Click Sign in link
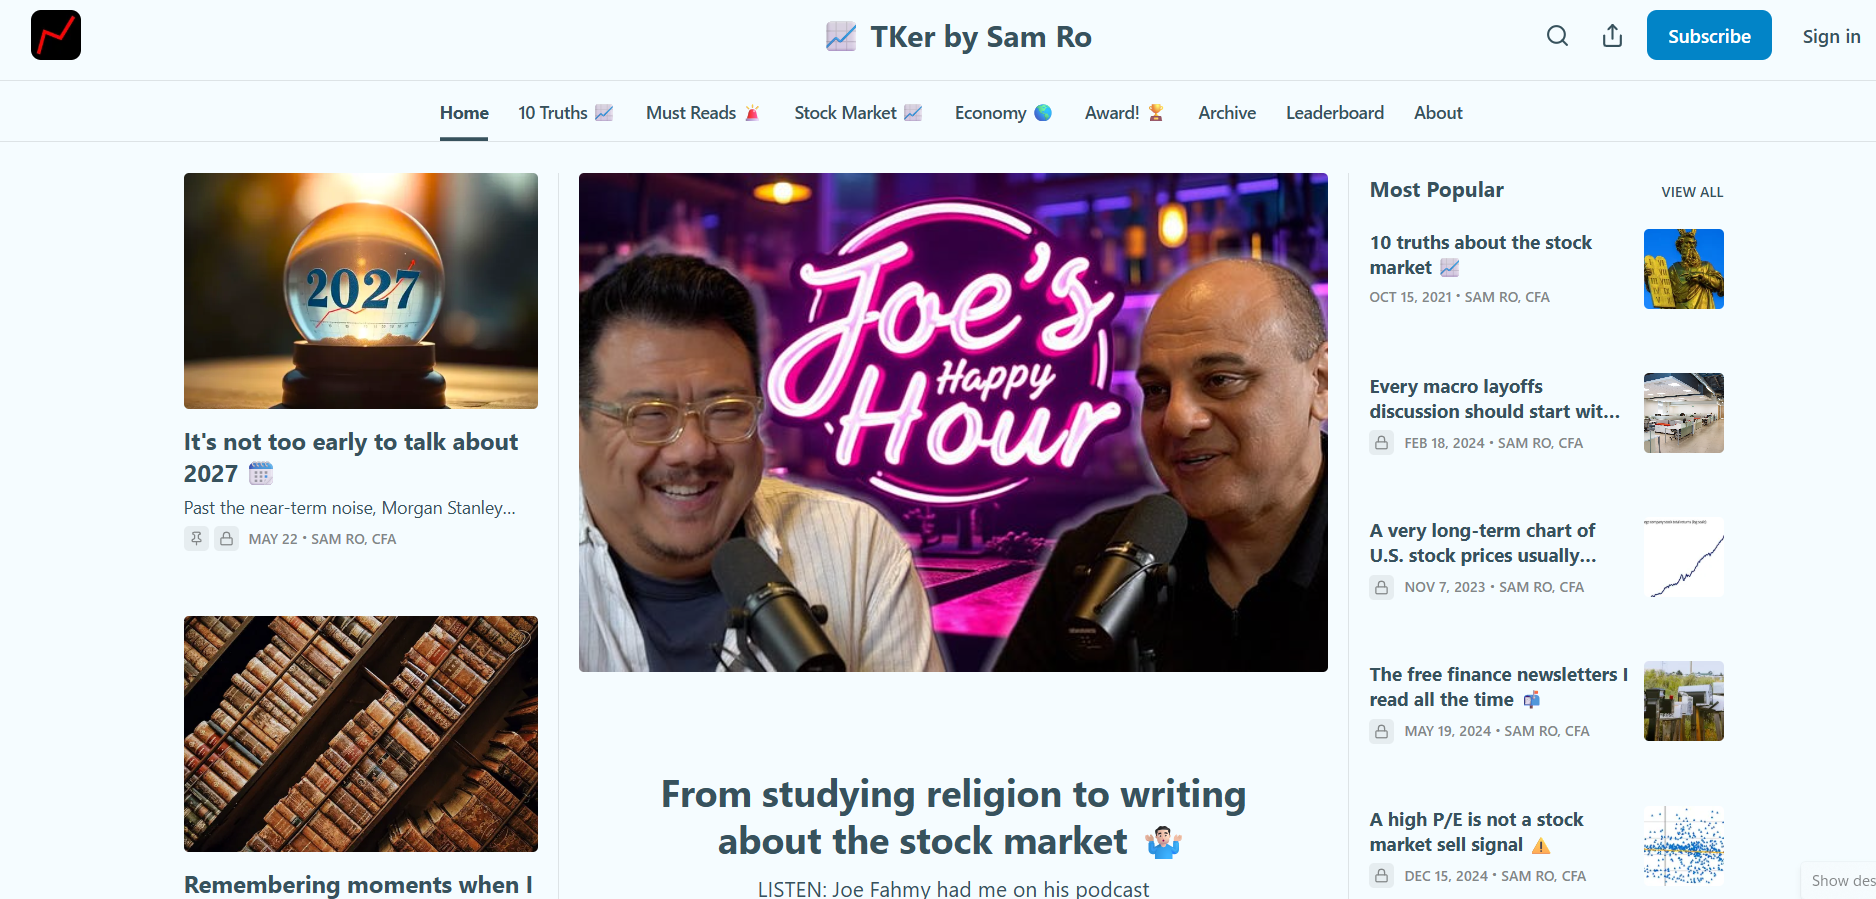Image resolution: width=1876 pixels, height=899 pixels. pyautogui.click(x=1831, y=36)
